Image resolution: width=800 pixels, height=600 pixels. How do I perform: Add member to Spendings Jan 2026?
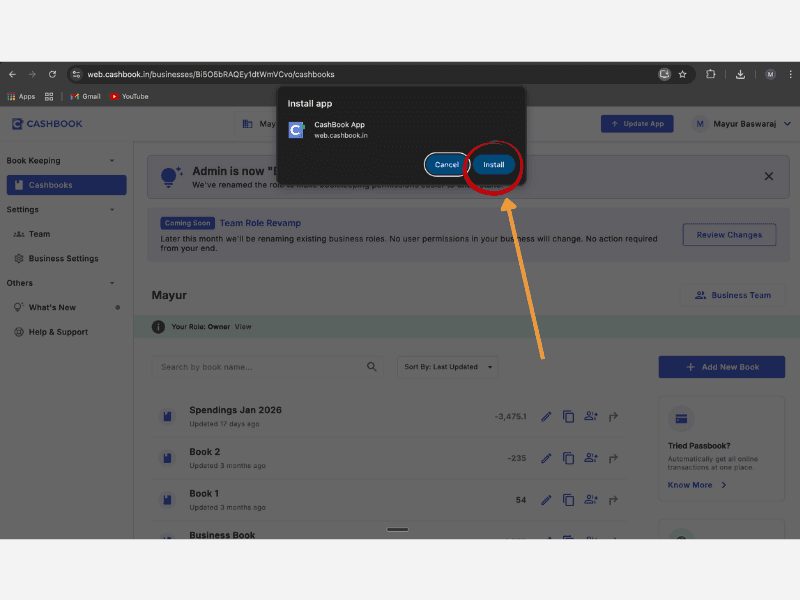pyautogui.click(x=591, y=416)
